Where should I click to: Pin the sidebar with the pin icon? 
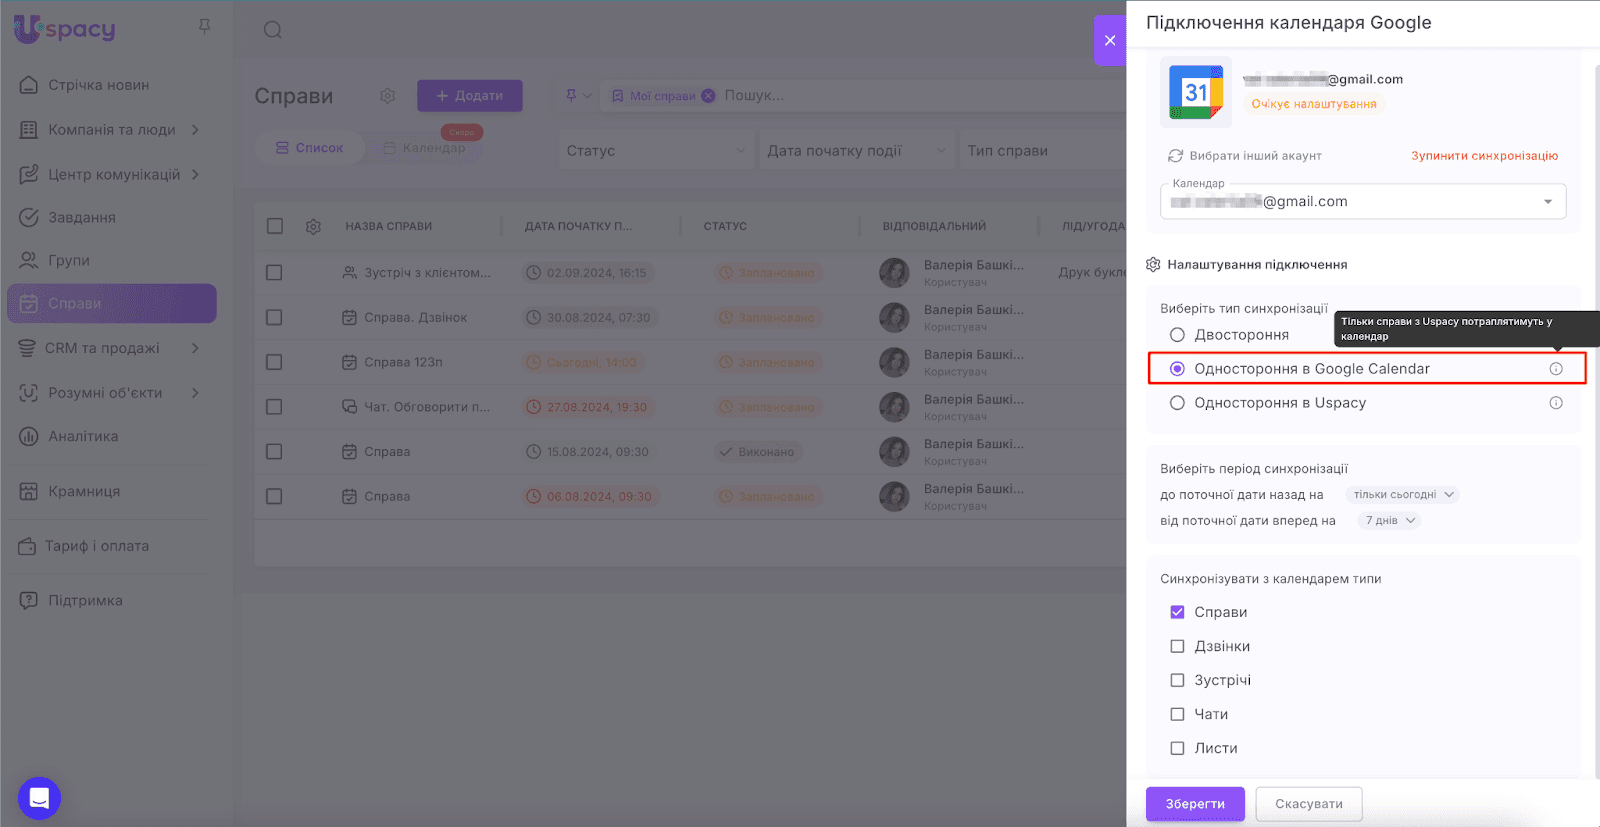coord(204,26)
